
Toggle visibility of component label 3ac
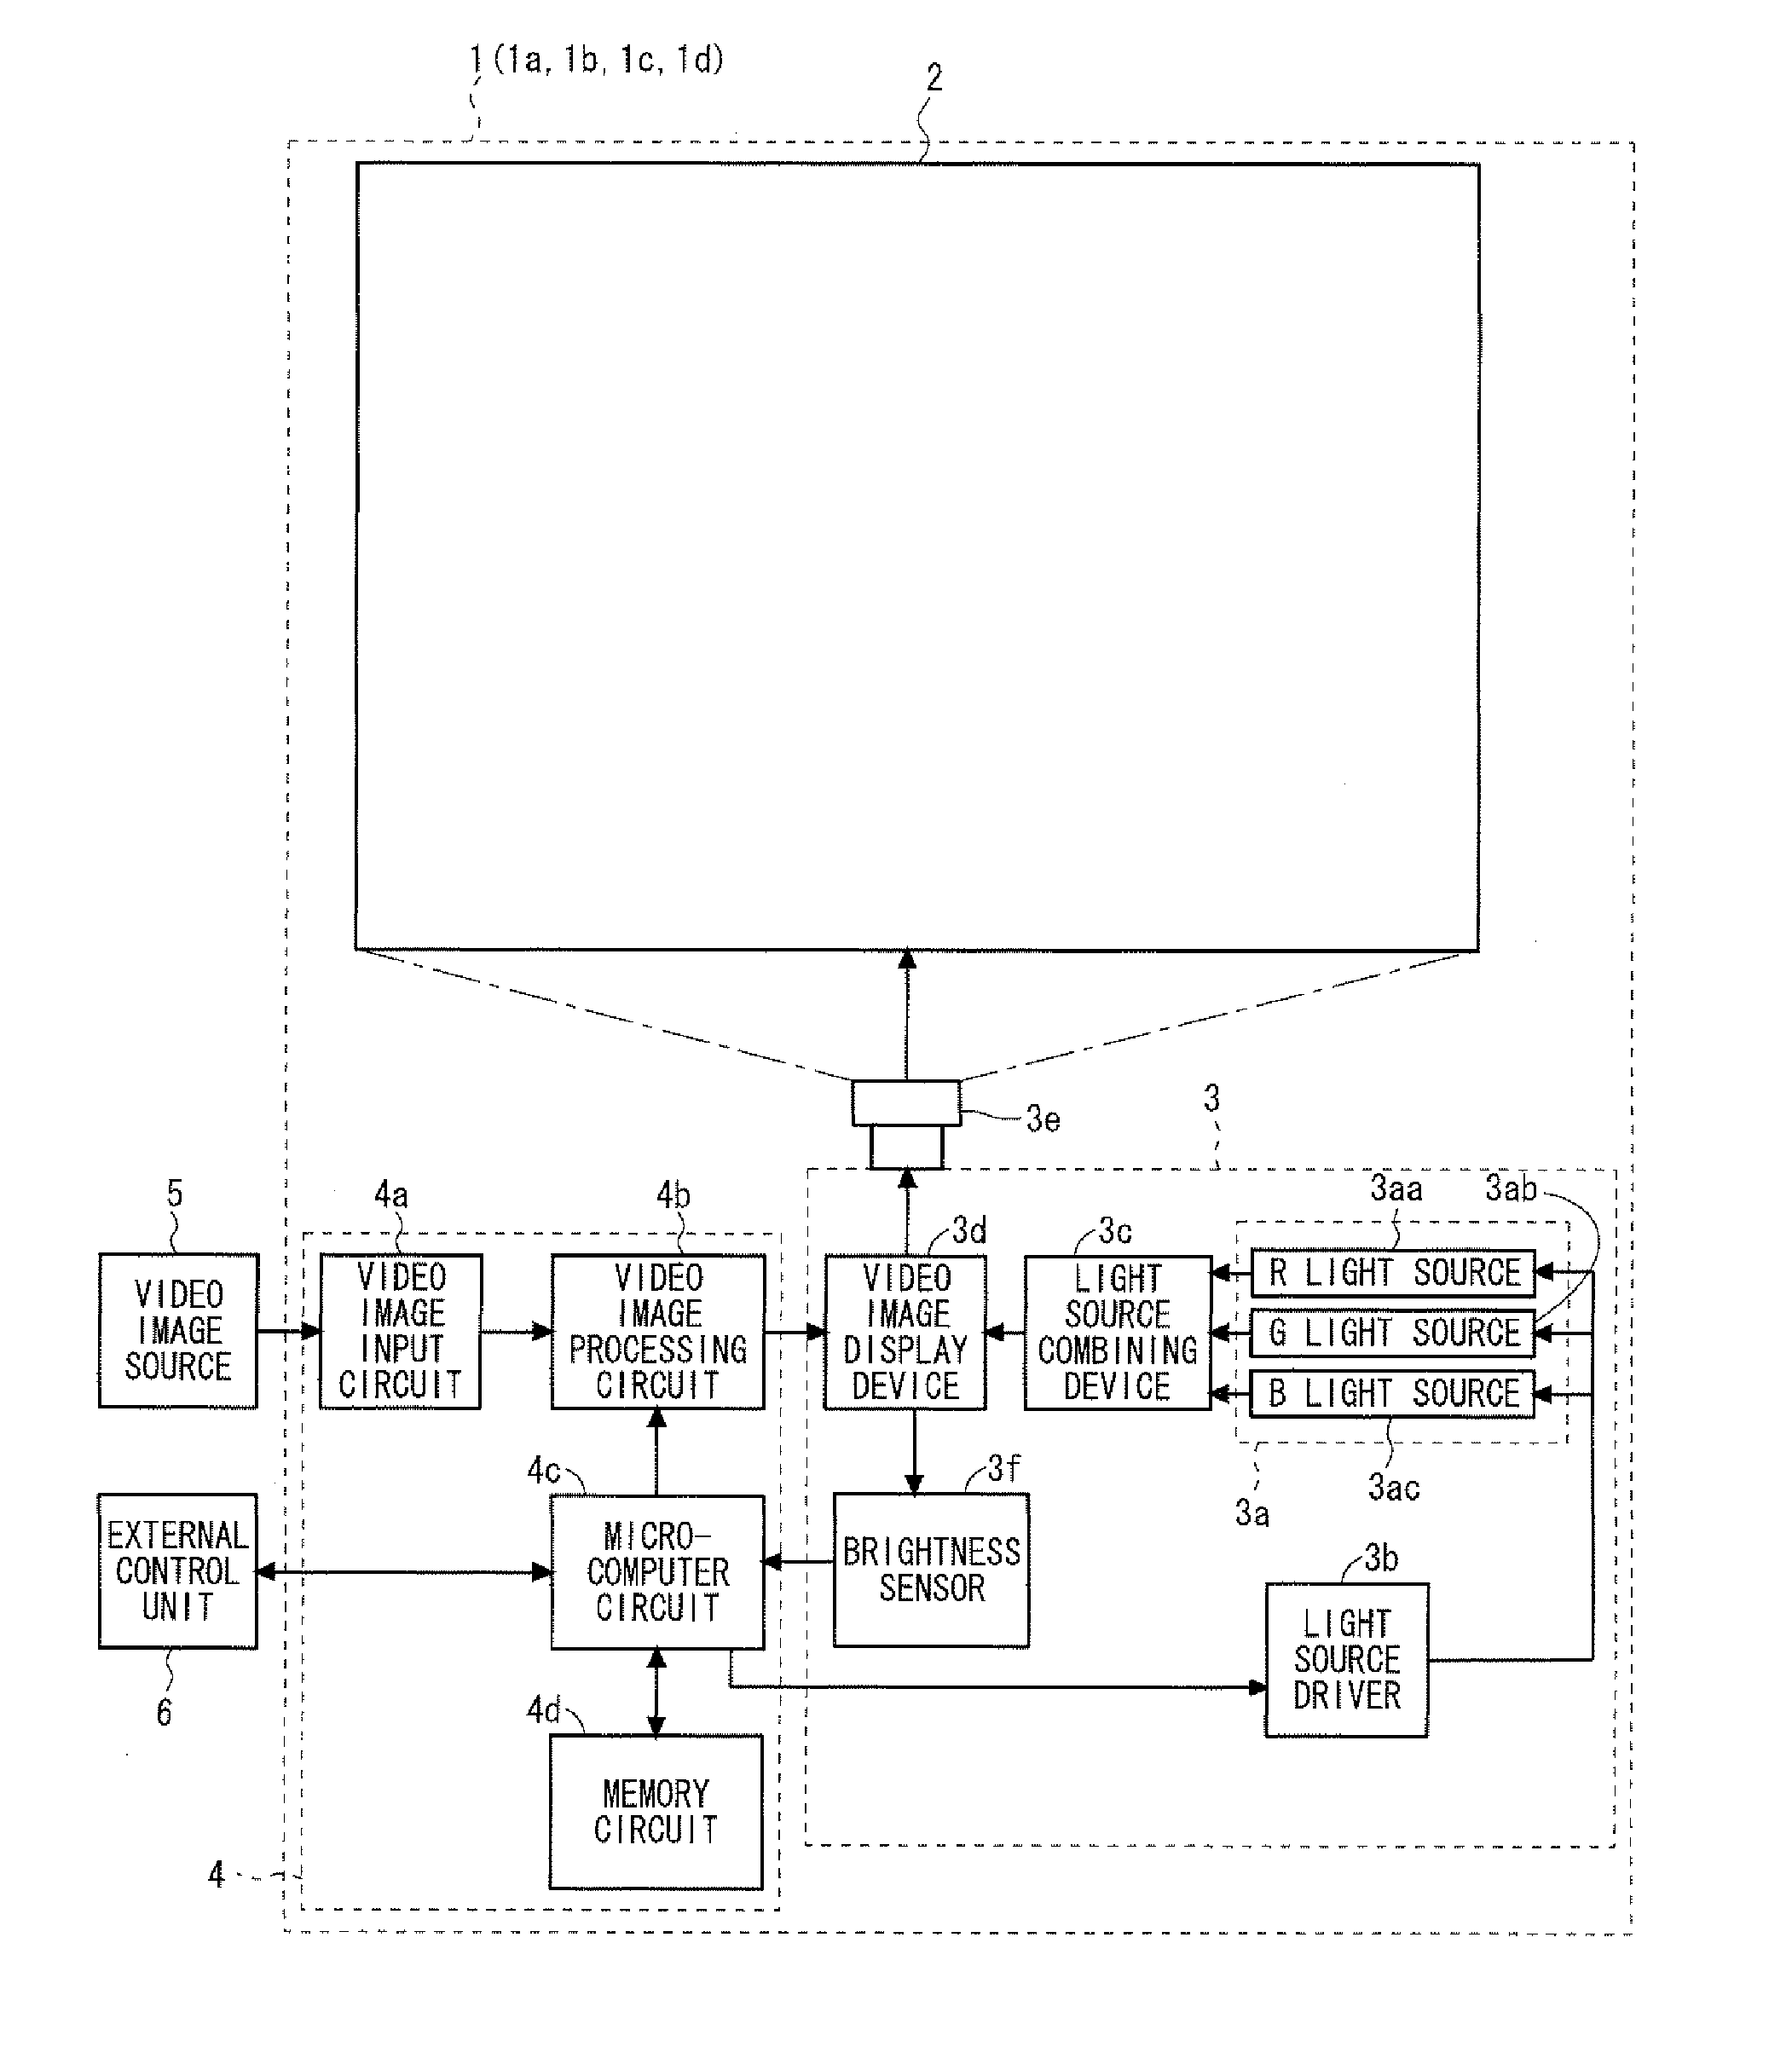[1412, 1500]
